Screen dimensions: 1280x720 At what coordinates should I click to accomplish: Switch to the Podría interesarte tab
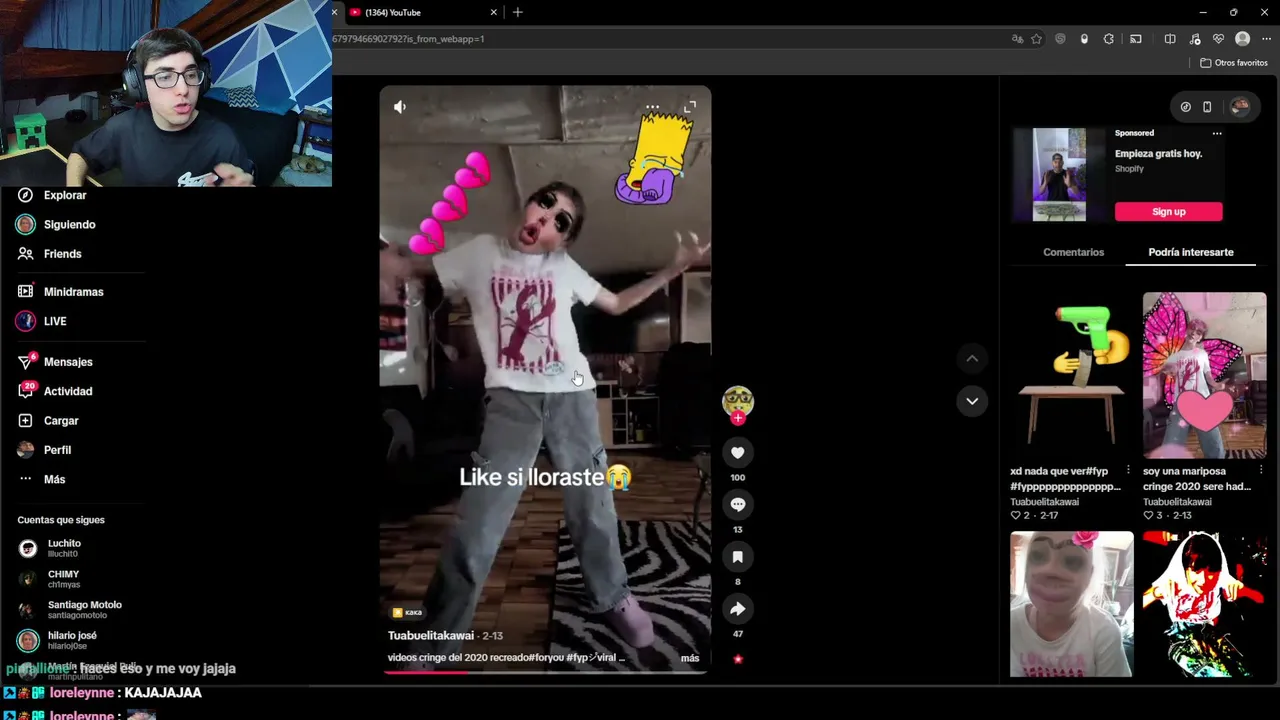pos(1190,252)
